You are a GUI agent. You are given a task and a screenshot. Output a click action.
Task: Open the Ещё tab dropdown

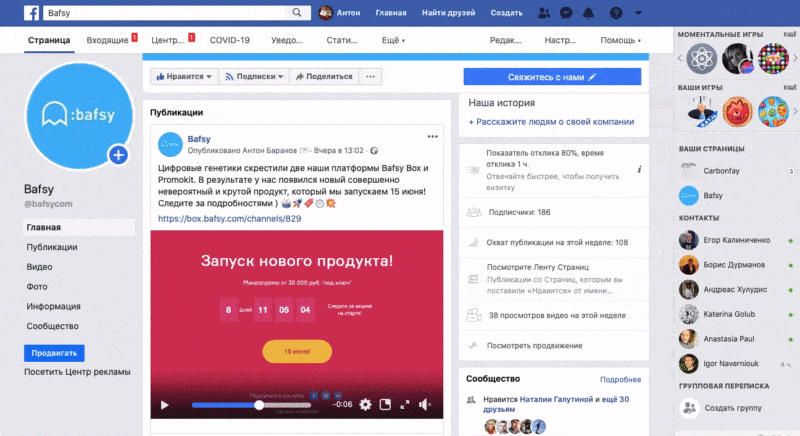(x=393, y=40)
